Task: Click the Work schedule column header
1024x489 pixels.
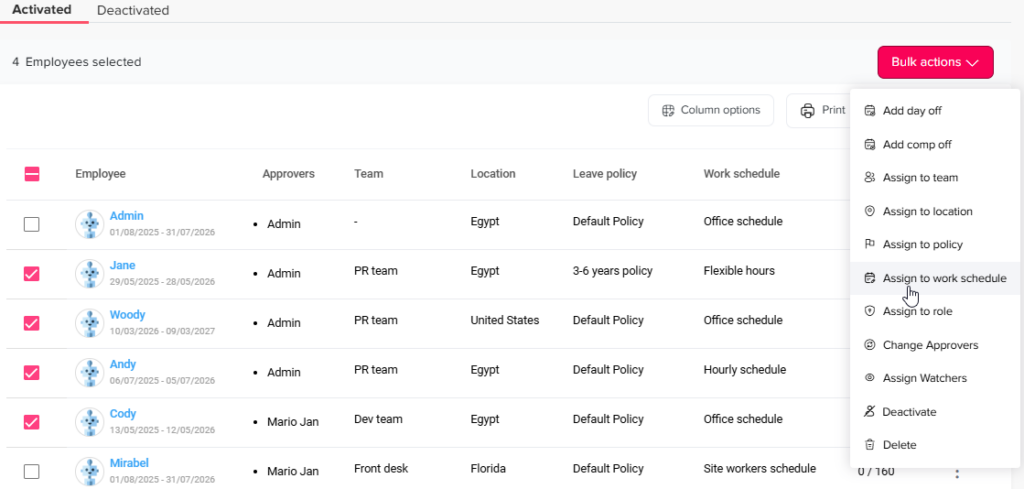Action: (741, 174)
